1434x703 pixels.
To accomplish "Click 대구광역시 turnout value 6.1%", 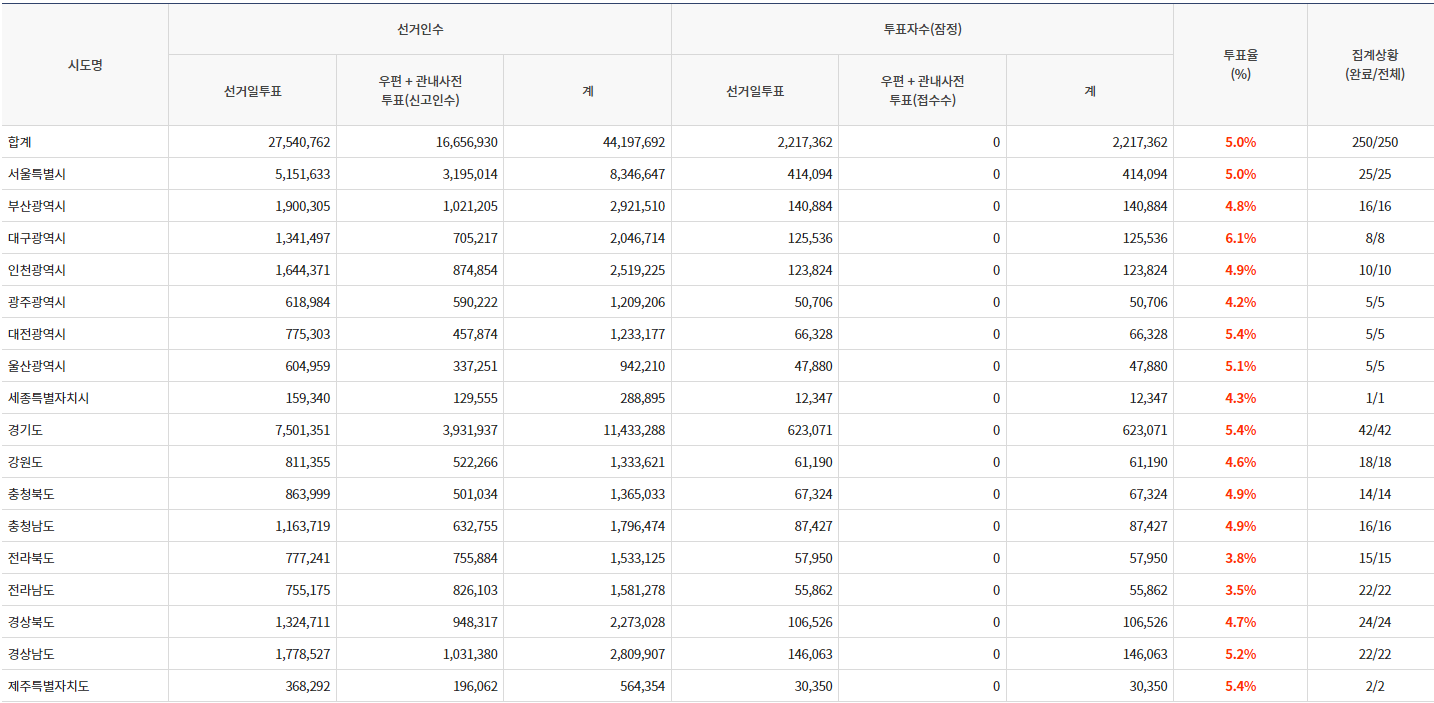I will [1240, 238].
